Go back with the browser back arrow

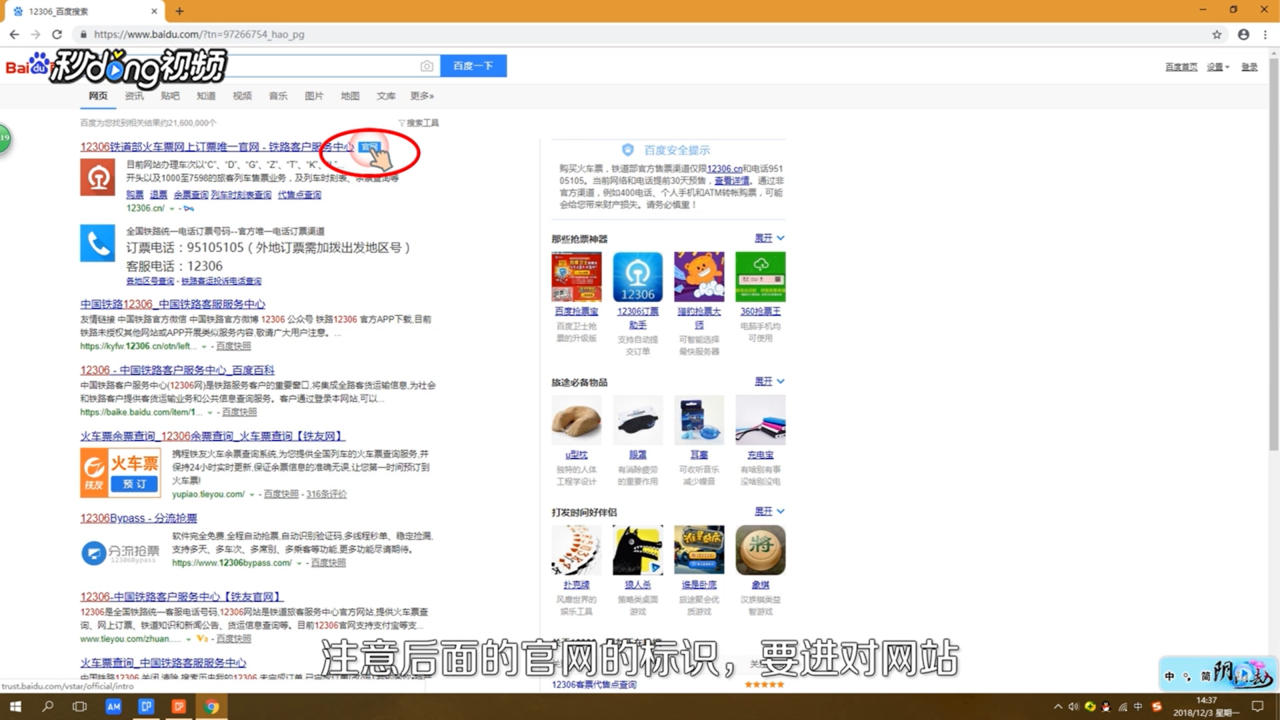[14, 34]
